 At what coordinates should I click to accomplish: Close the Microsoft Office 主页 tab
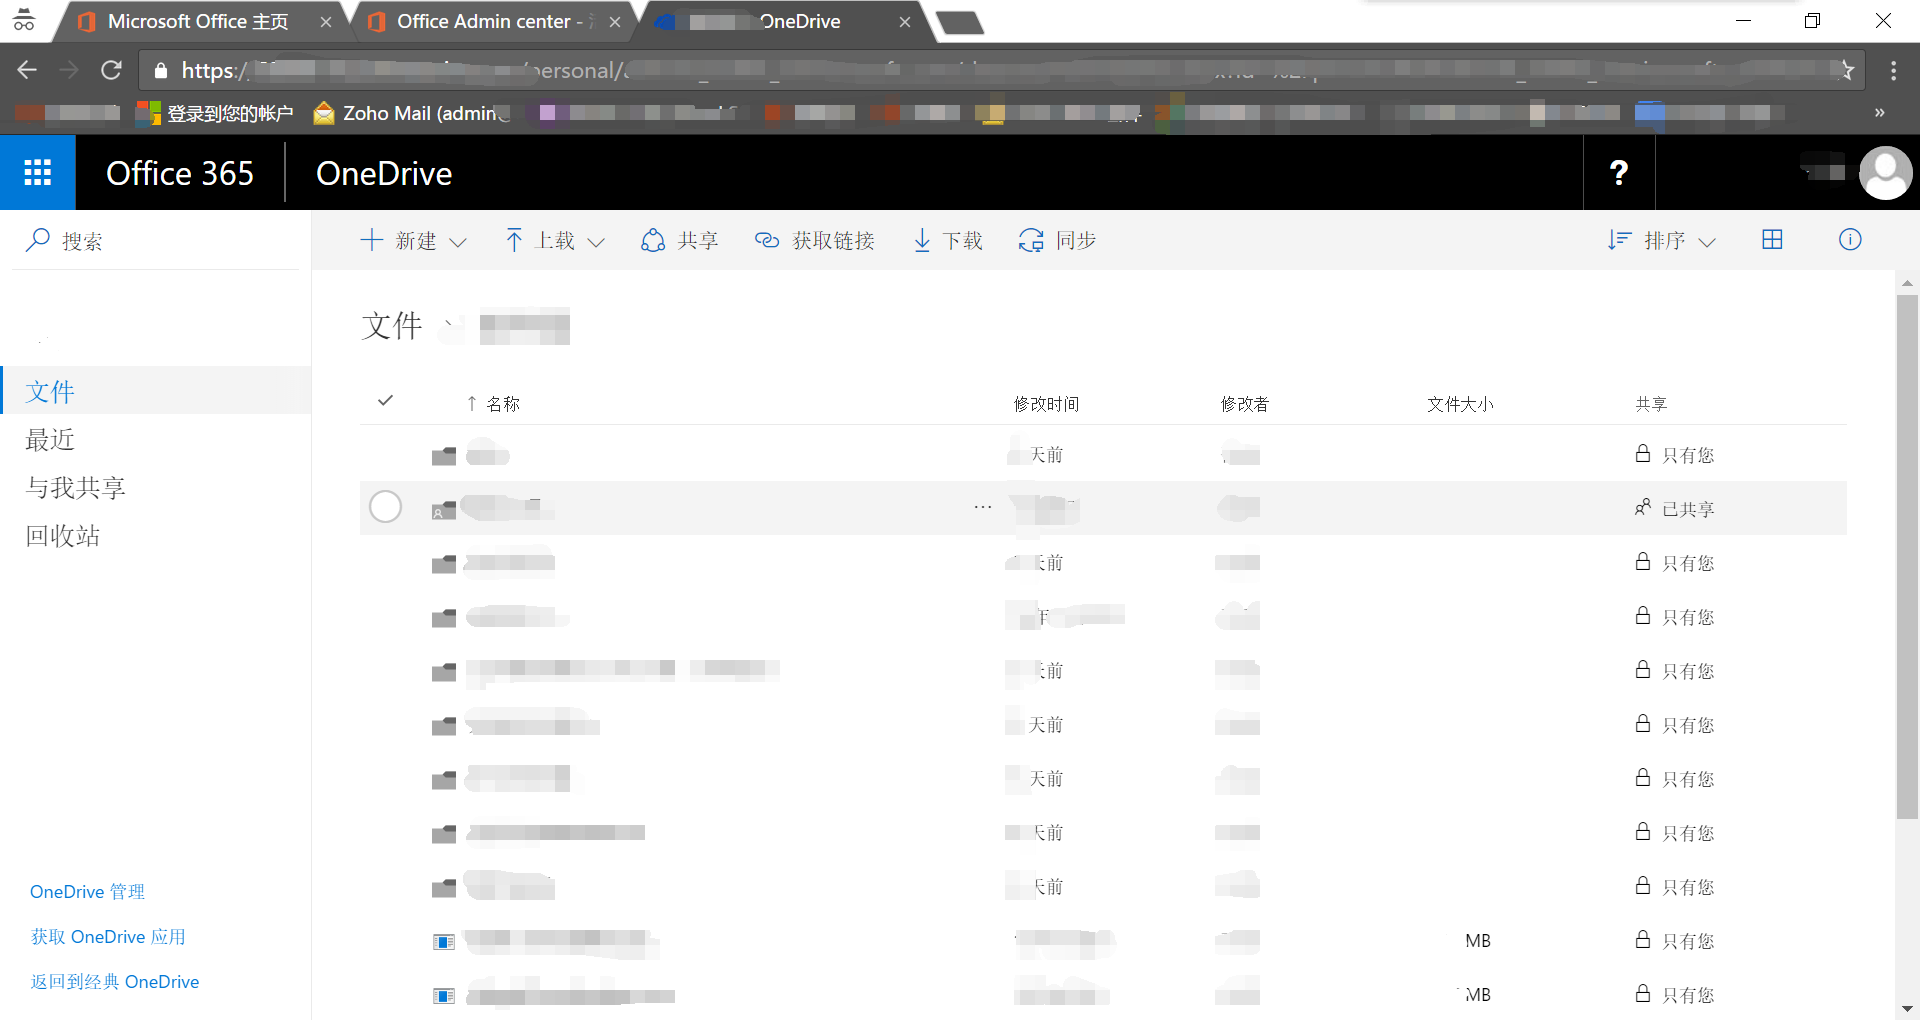coord(326,22)
